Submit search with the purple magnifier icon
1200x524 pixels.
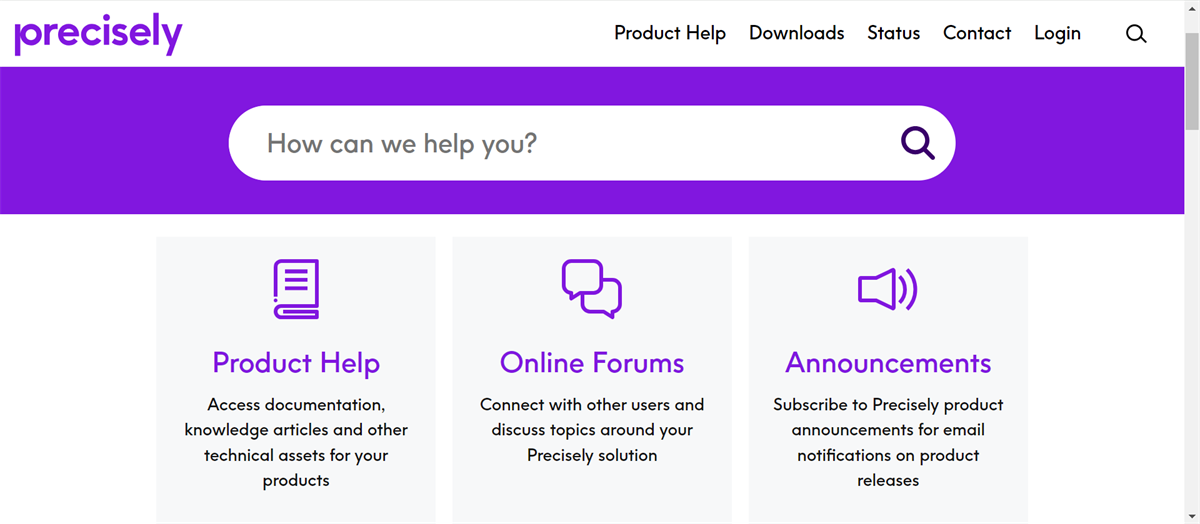917,143
